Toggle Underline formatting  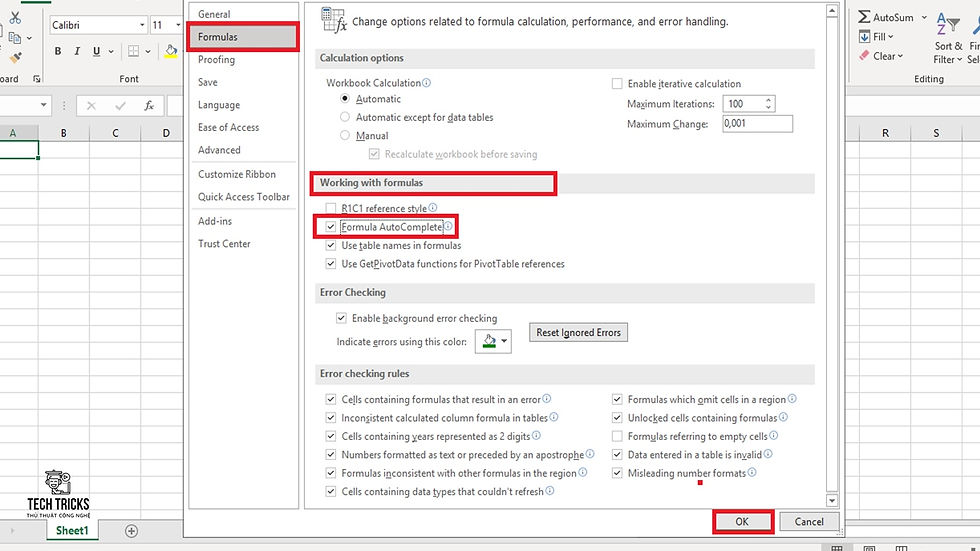click(x=96, y=51)
